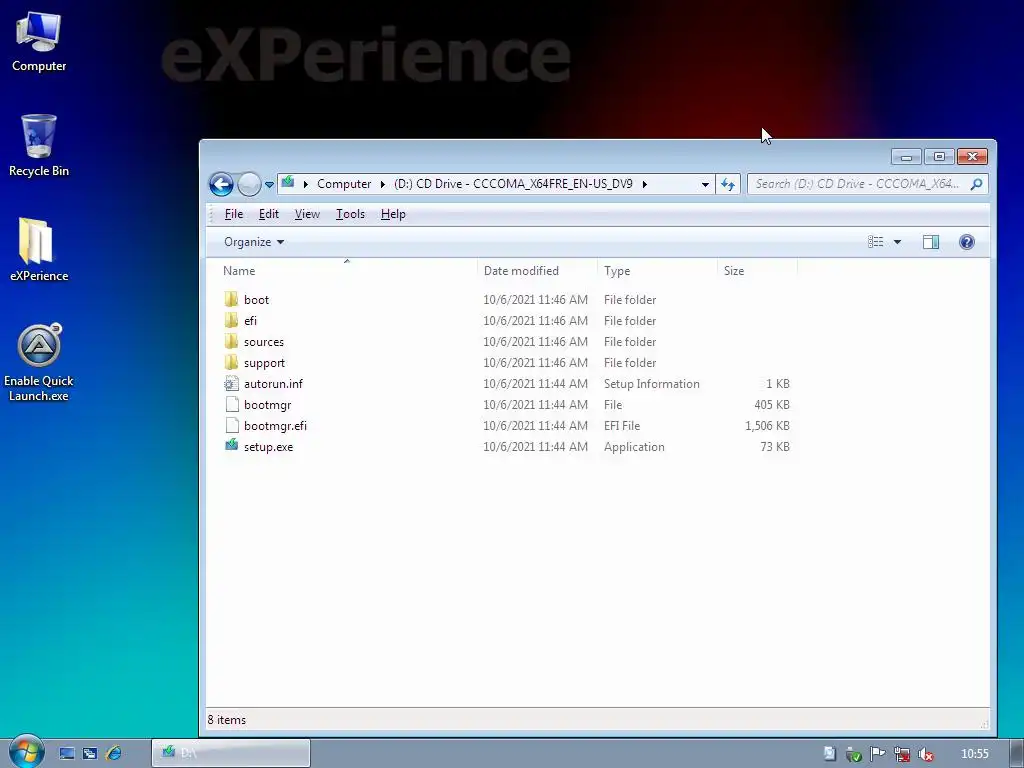Select the eXPerience desktop folder icon
Screen dimensions: 1024x768
(39, 249)
